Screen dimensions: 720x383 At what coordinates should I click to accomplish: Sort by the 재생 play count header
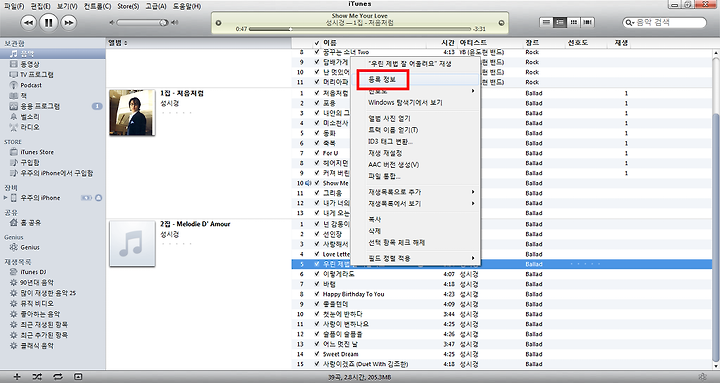[x=621, y=43]
